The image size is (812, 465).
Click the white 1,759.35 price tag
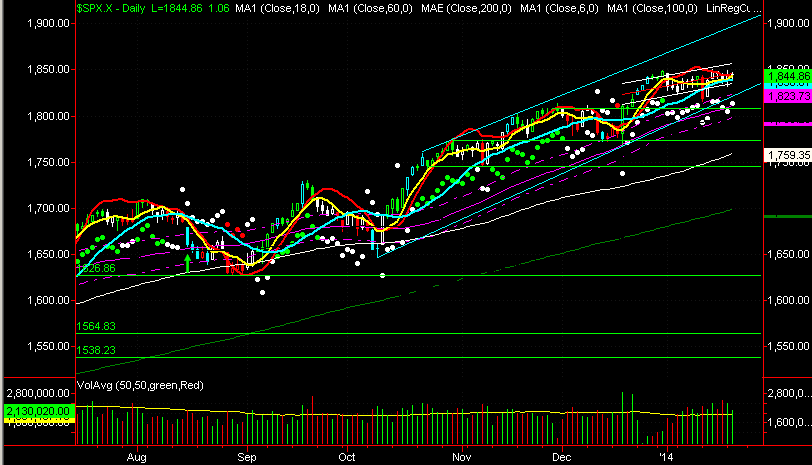click(x=788, y=155)
